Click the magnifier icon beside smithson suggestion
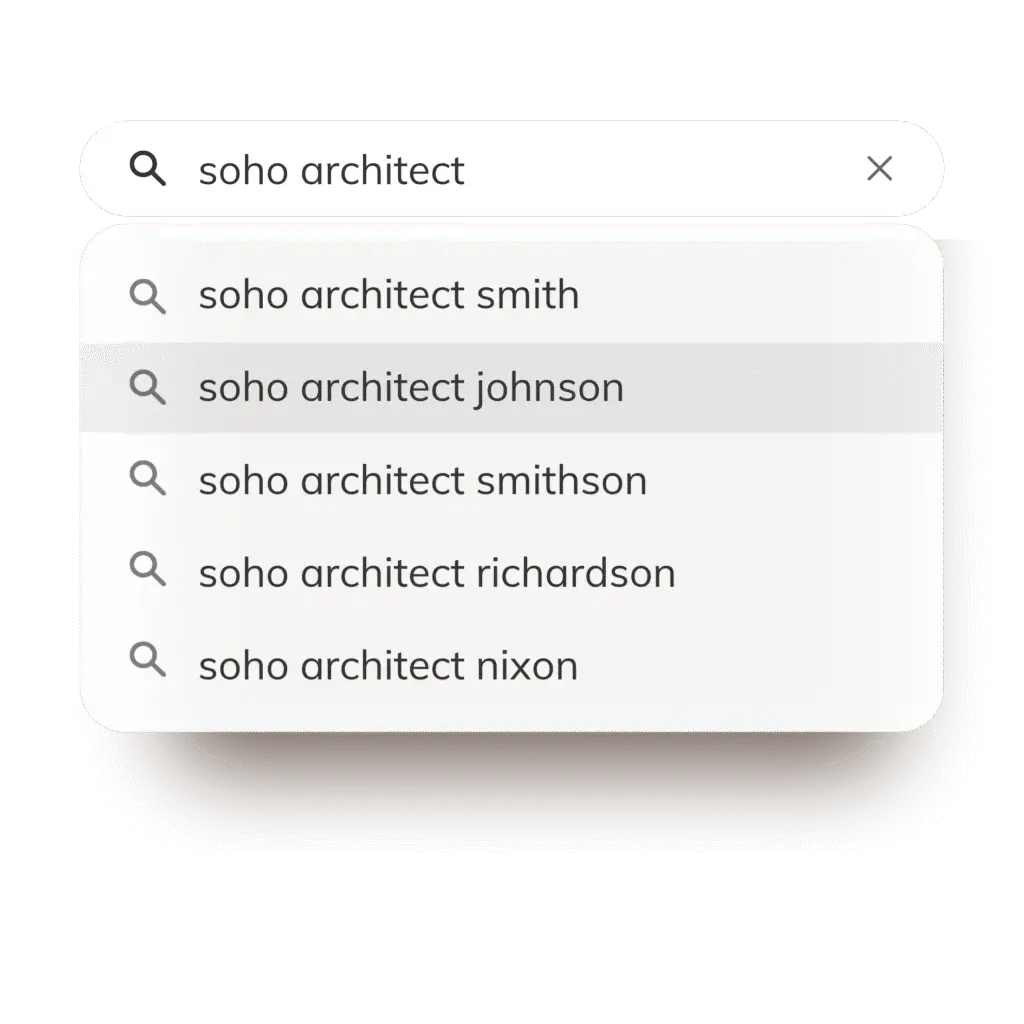This screenshot has width=1024, height=1024. [148, 478]
